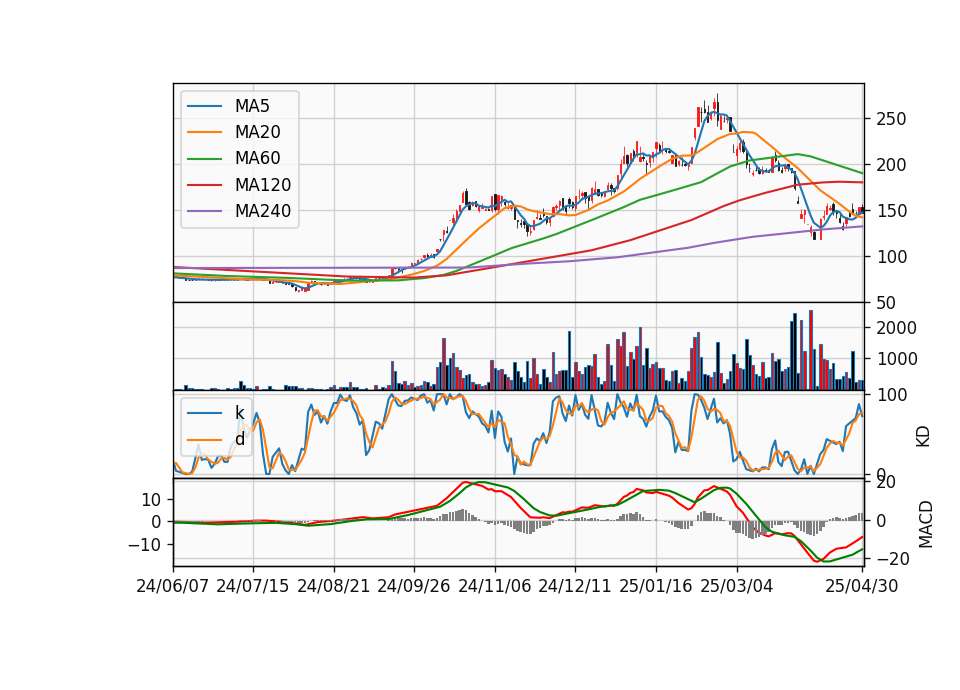Click the −10 MACD left axis label

pos(146,544)
